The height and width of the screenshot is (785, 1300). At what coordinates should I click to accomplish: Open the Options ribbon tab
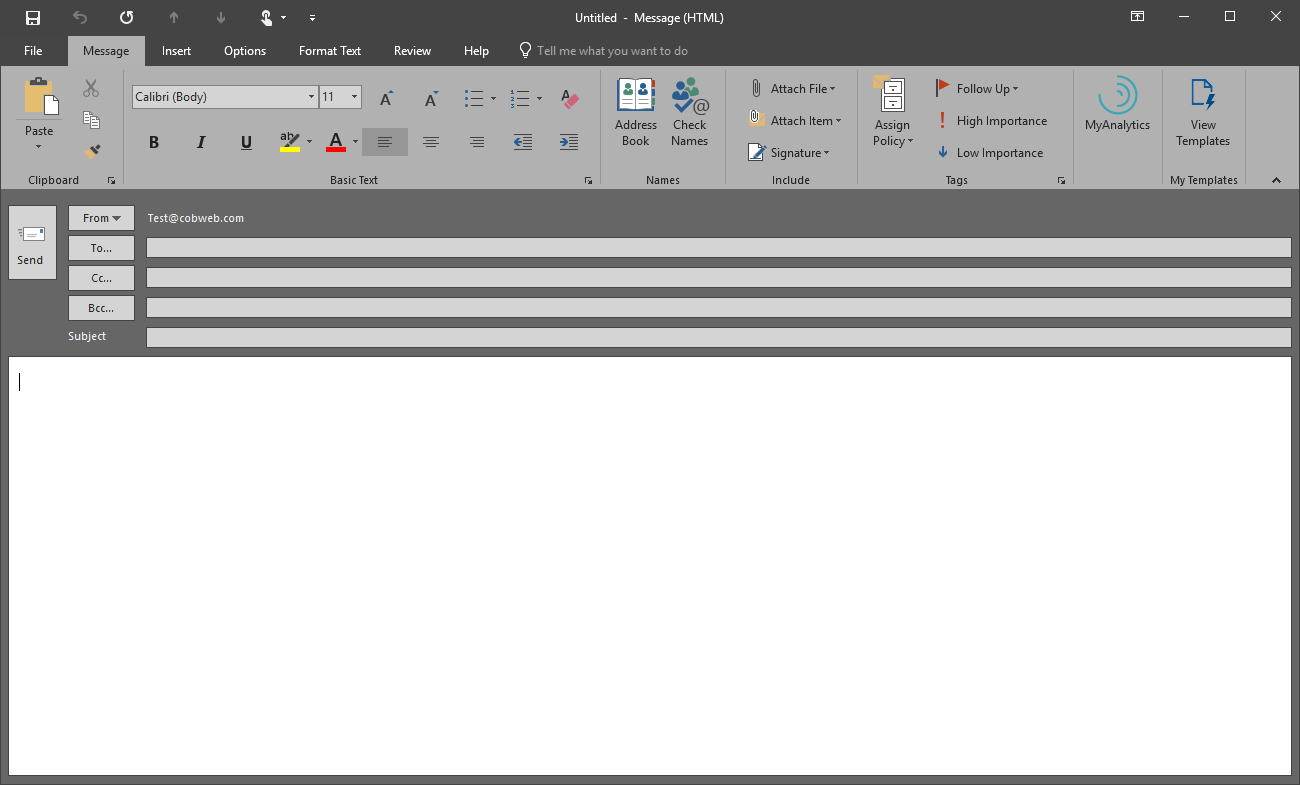click(x=244, y=50)
